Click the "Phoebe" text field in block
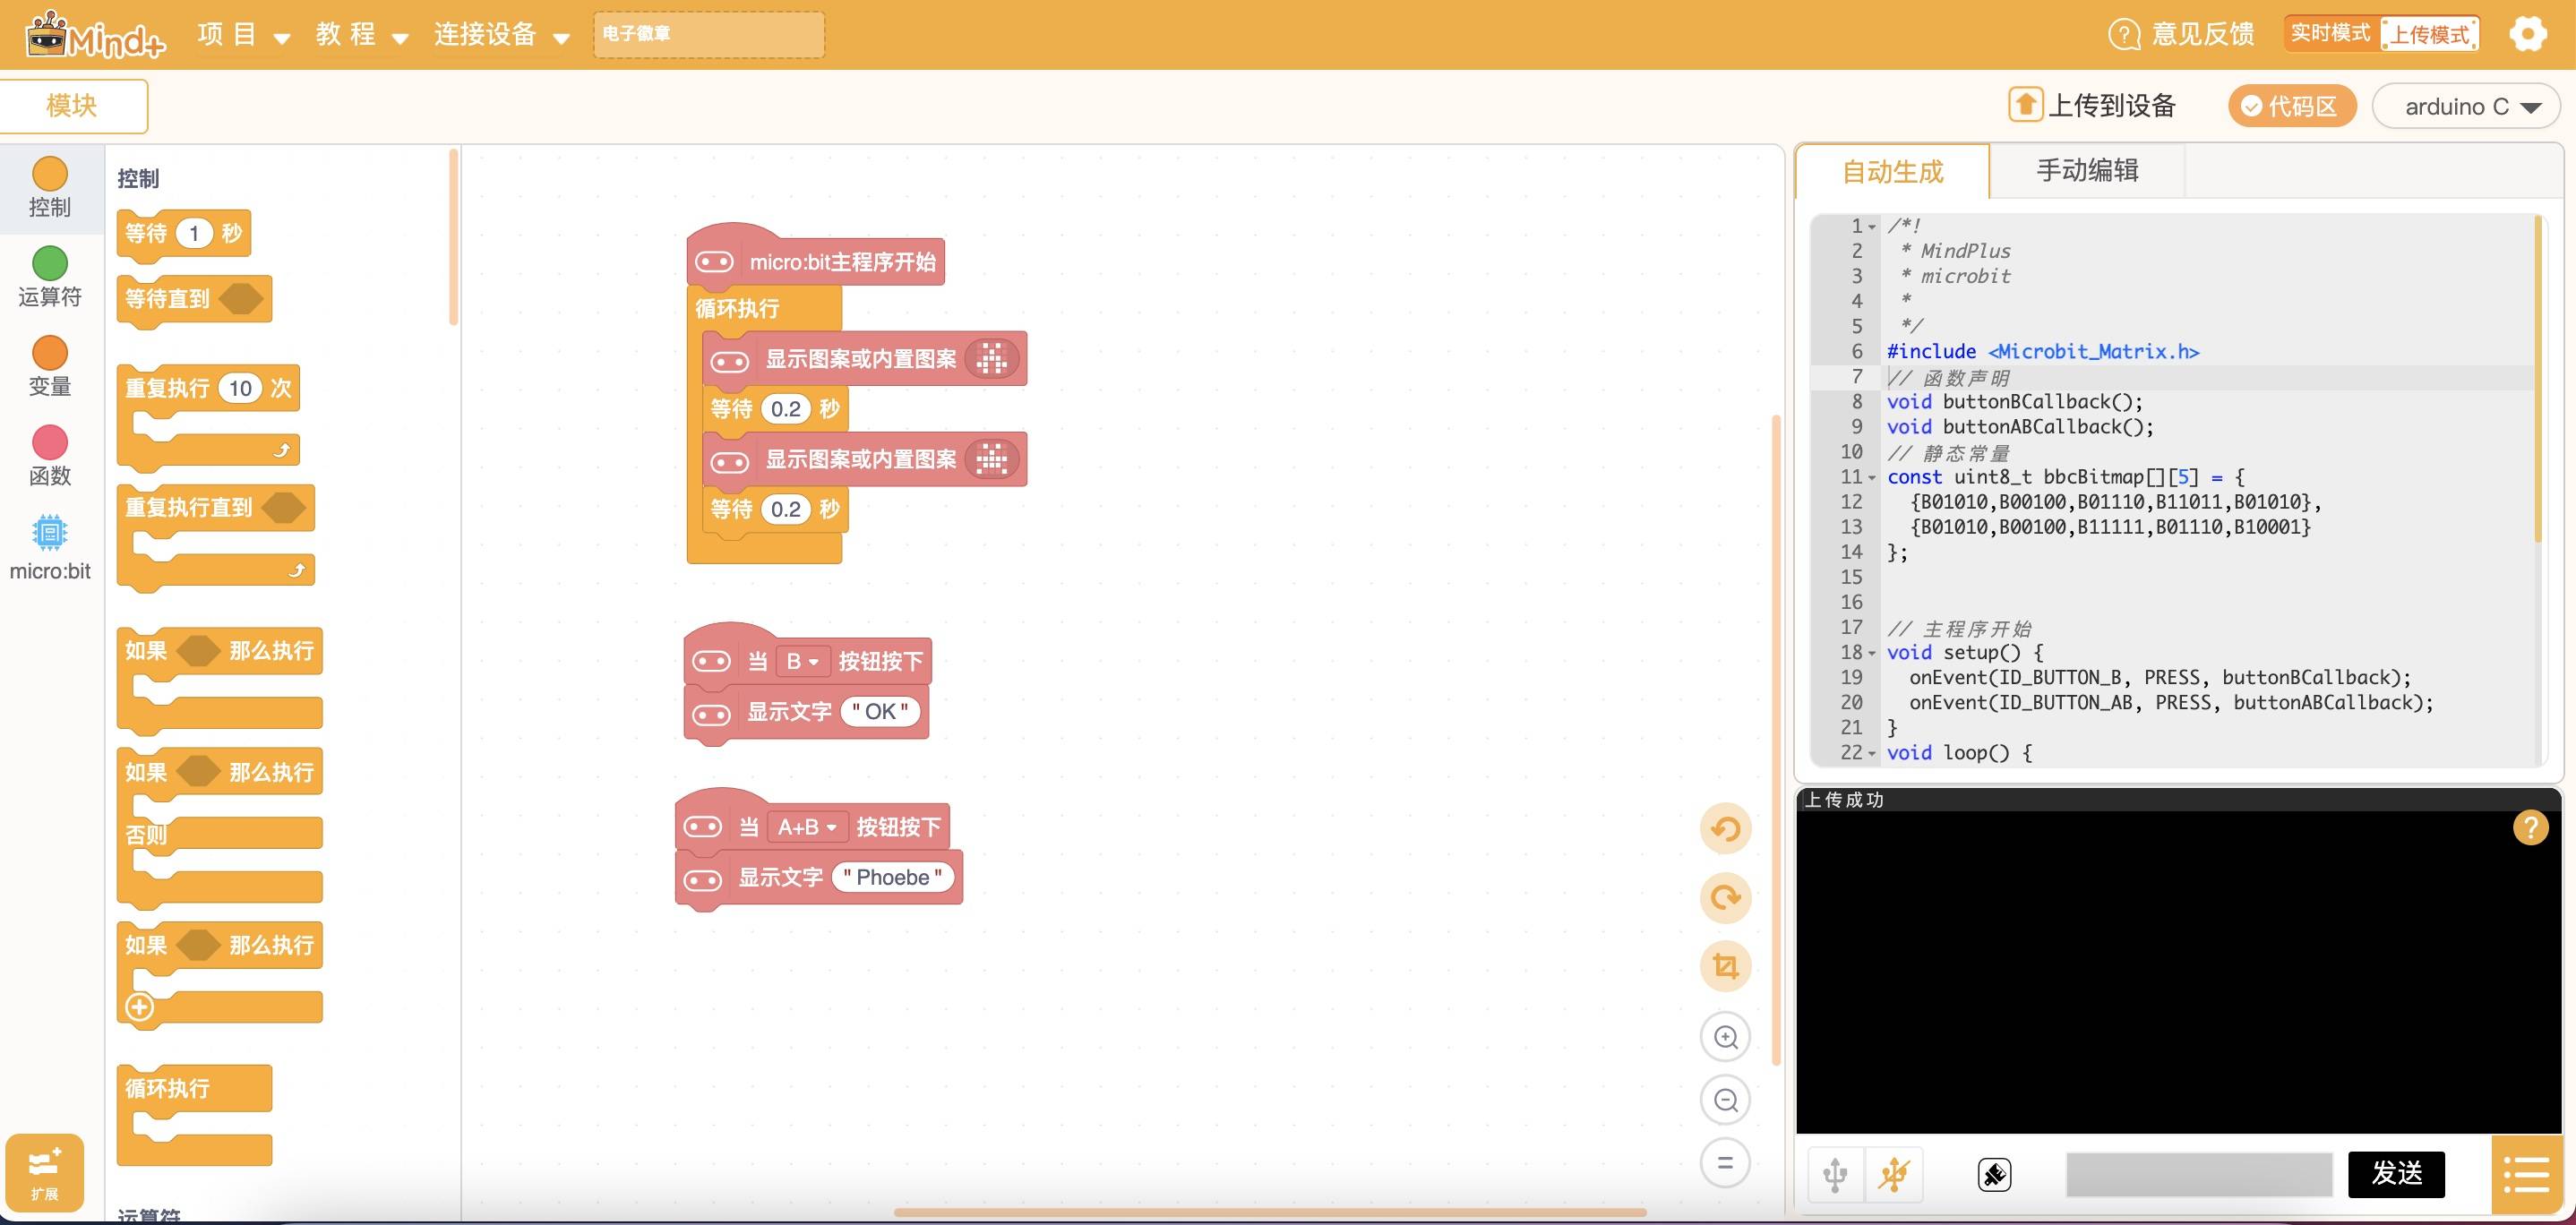The height and width of the screenshot is (1225, 2576). click(x=892, y=877)
